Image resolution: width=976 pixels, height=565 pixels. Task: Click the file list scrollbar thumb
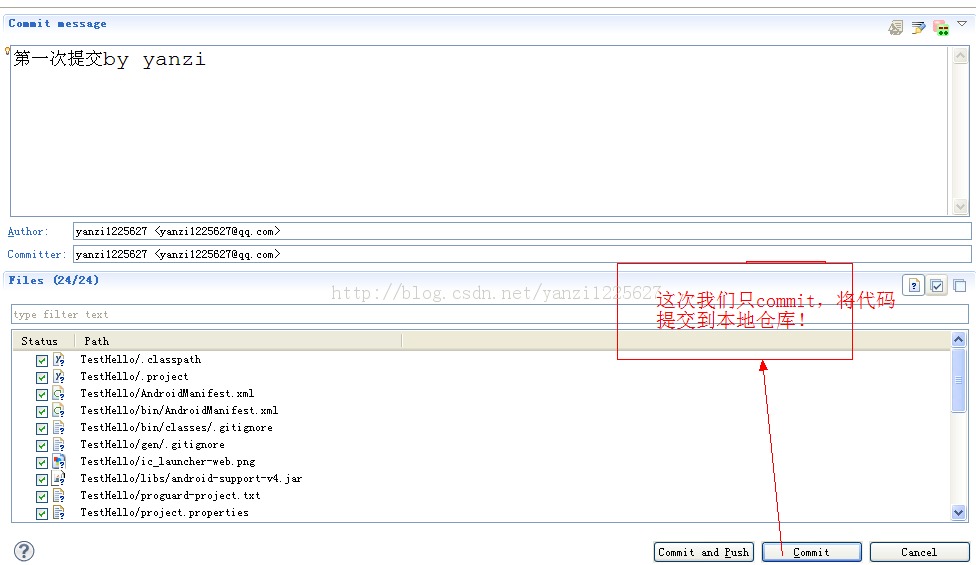tap(959, 380)
